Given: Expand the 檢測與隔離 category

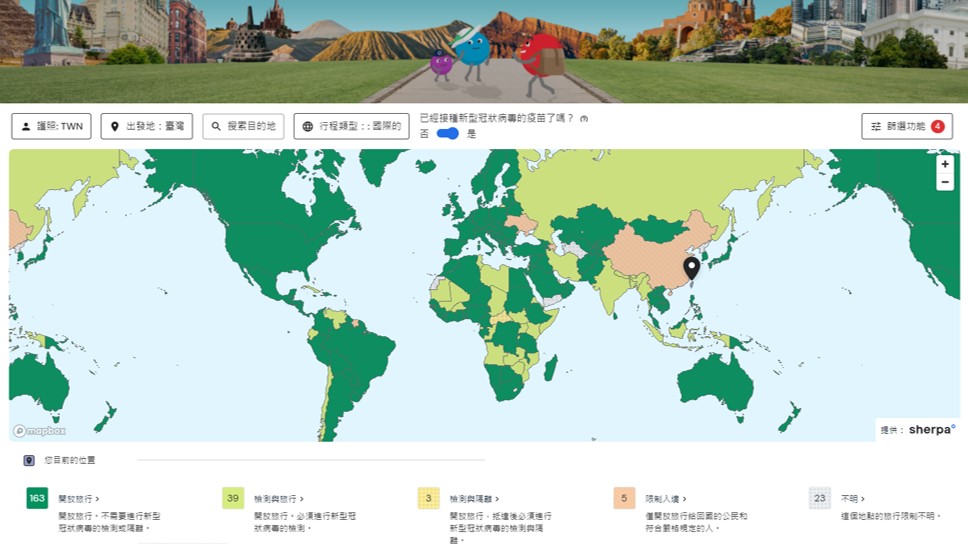Looking at the screenshot, I should click(x=474, y=498).
